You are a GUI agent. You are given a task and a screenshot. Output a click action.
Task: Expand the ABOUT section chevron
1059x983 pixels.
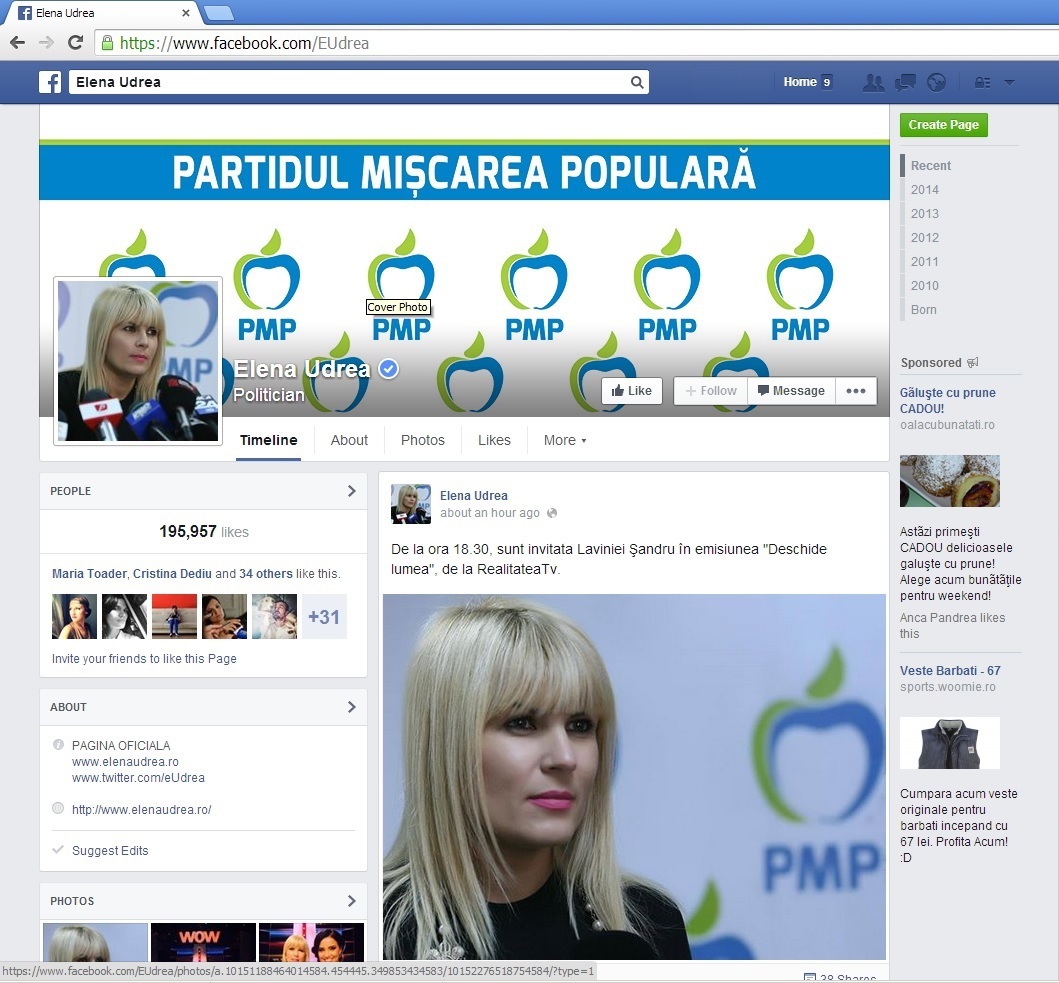click(351, 707)
